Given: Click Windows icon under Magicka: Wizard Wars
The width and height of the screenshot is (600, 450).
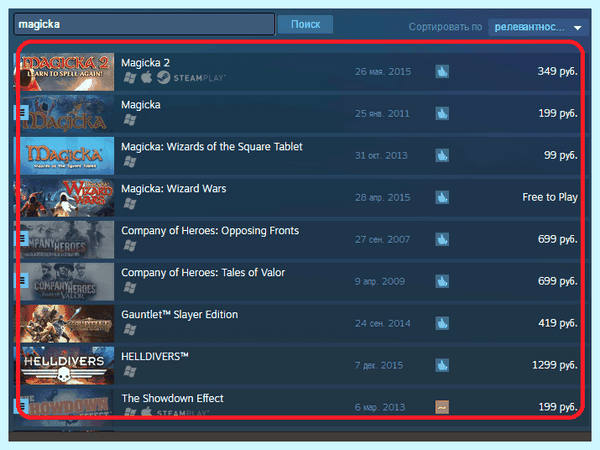Looking at the screenshot, I should click(x=130, y=204).
